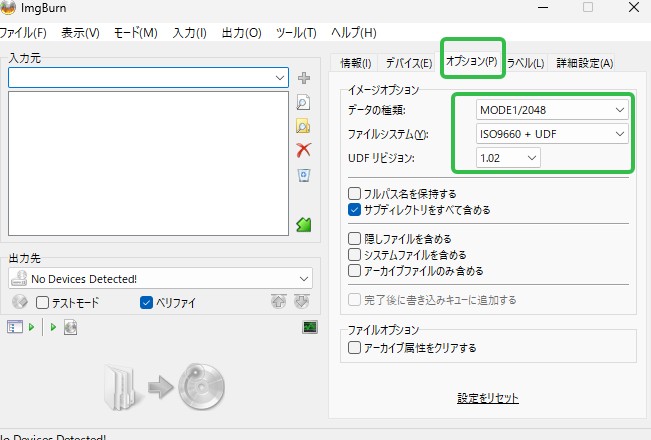Open the UDF リビジョン 1.02 dropdown
The height and width of the screenshot is (440, 651).
(x=508, y=158)
